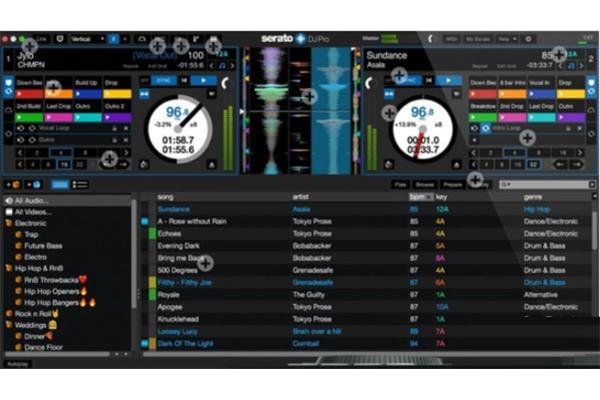The image size is (600, 400).
Task: Add a new smart crate
Action: point(33,184)
